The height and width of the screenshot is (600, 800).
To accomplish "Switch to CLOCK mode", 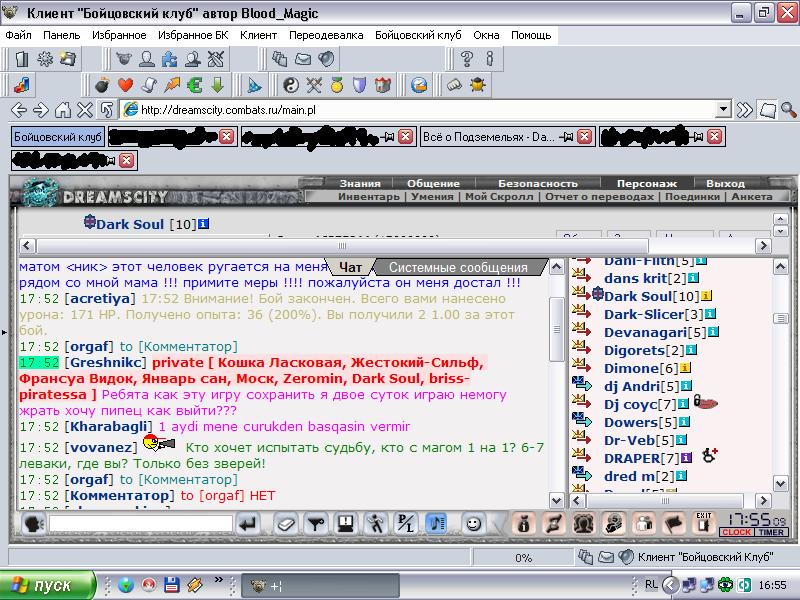I will pyautogui.click(x=736, y=532).
